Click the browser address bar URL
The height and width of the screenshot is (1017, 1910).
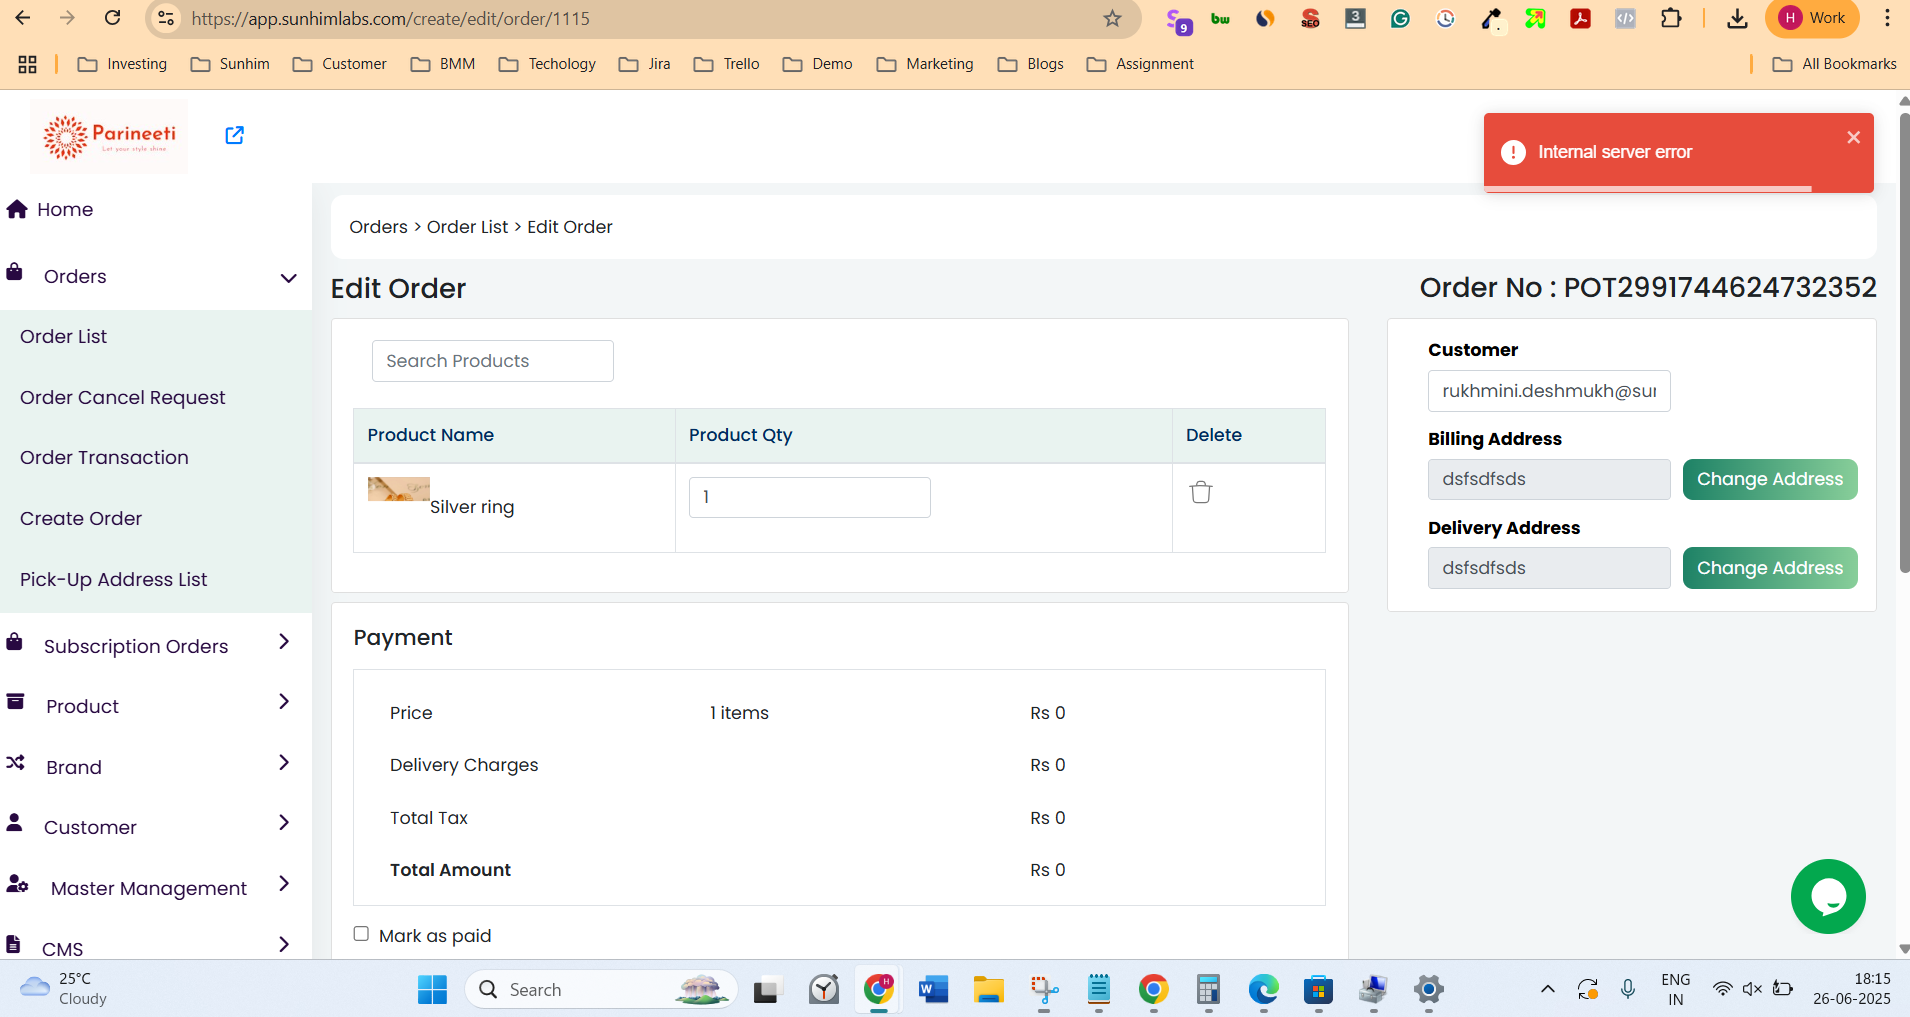coord(390,19)
